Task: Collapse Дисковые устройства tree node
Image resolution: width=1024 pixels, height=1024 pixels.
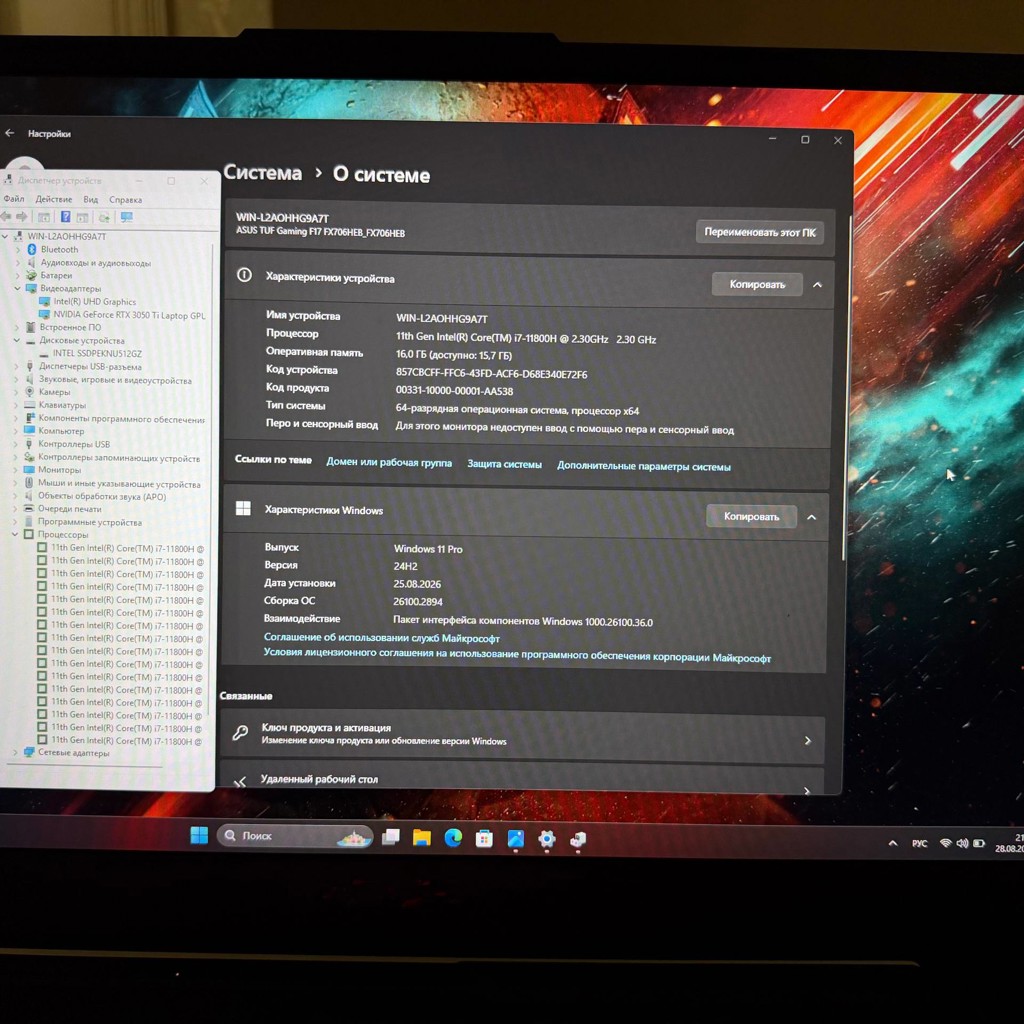Action: coord(16,340)
